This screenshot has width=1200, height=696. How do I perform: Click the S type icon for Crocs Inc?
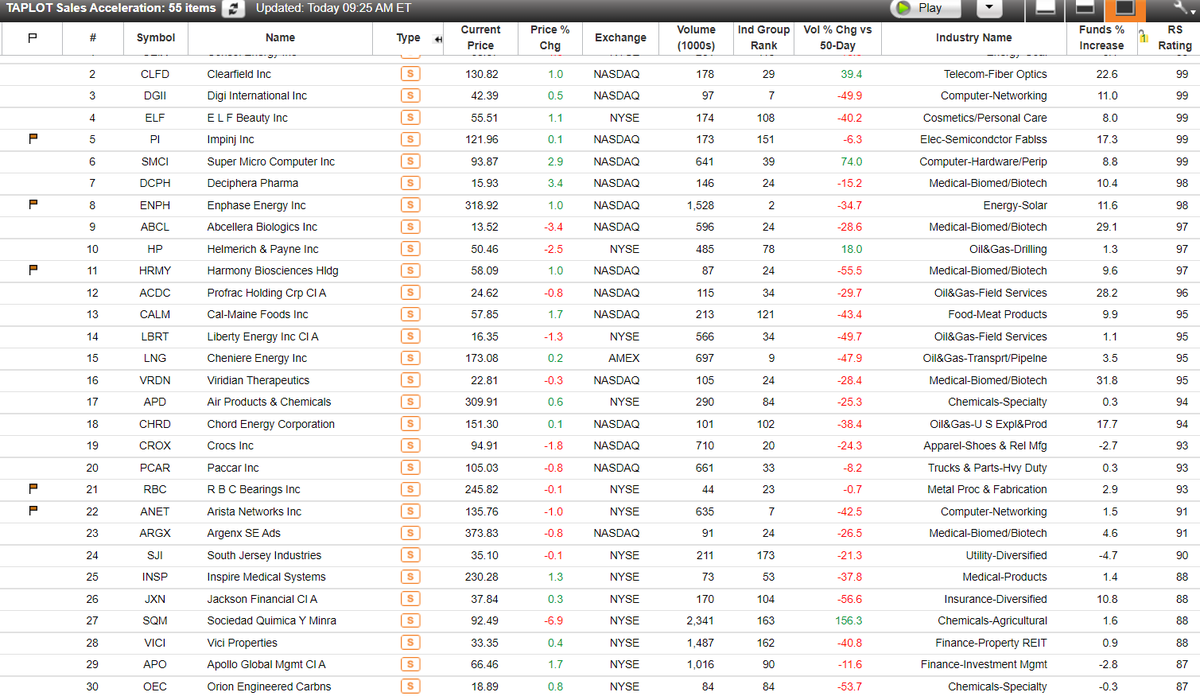[x=408, y=446]
